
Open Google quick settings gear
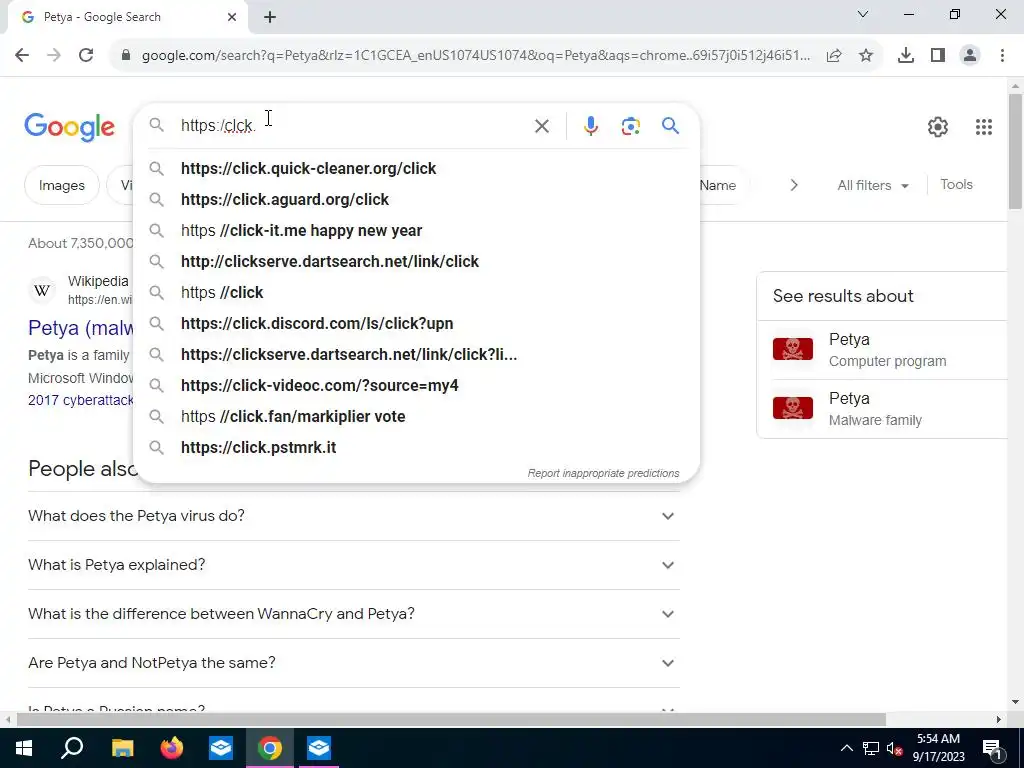coord(937,127)
